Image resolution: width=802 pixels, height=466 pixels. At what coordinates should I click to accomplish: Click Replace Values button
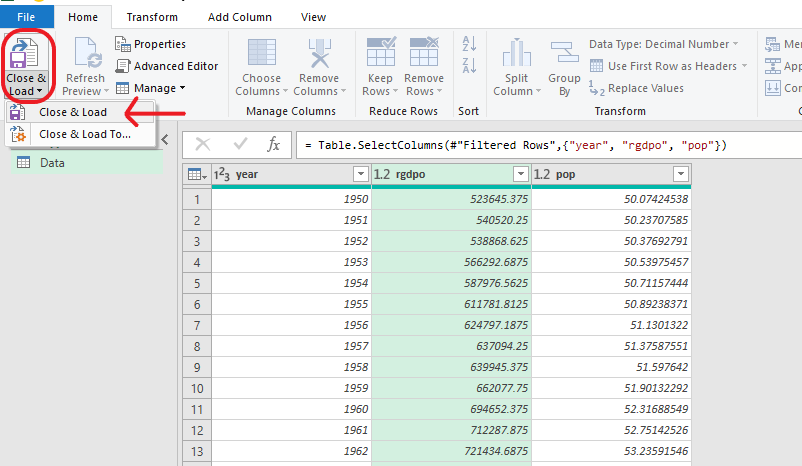pyautogui.click(x=645, y=88)
